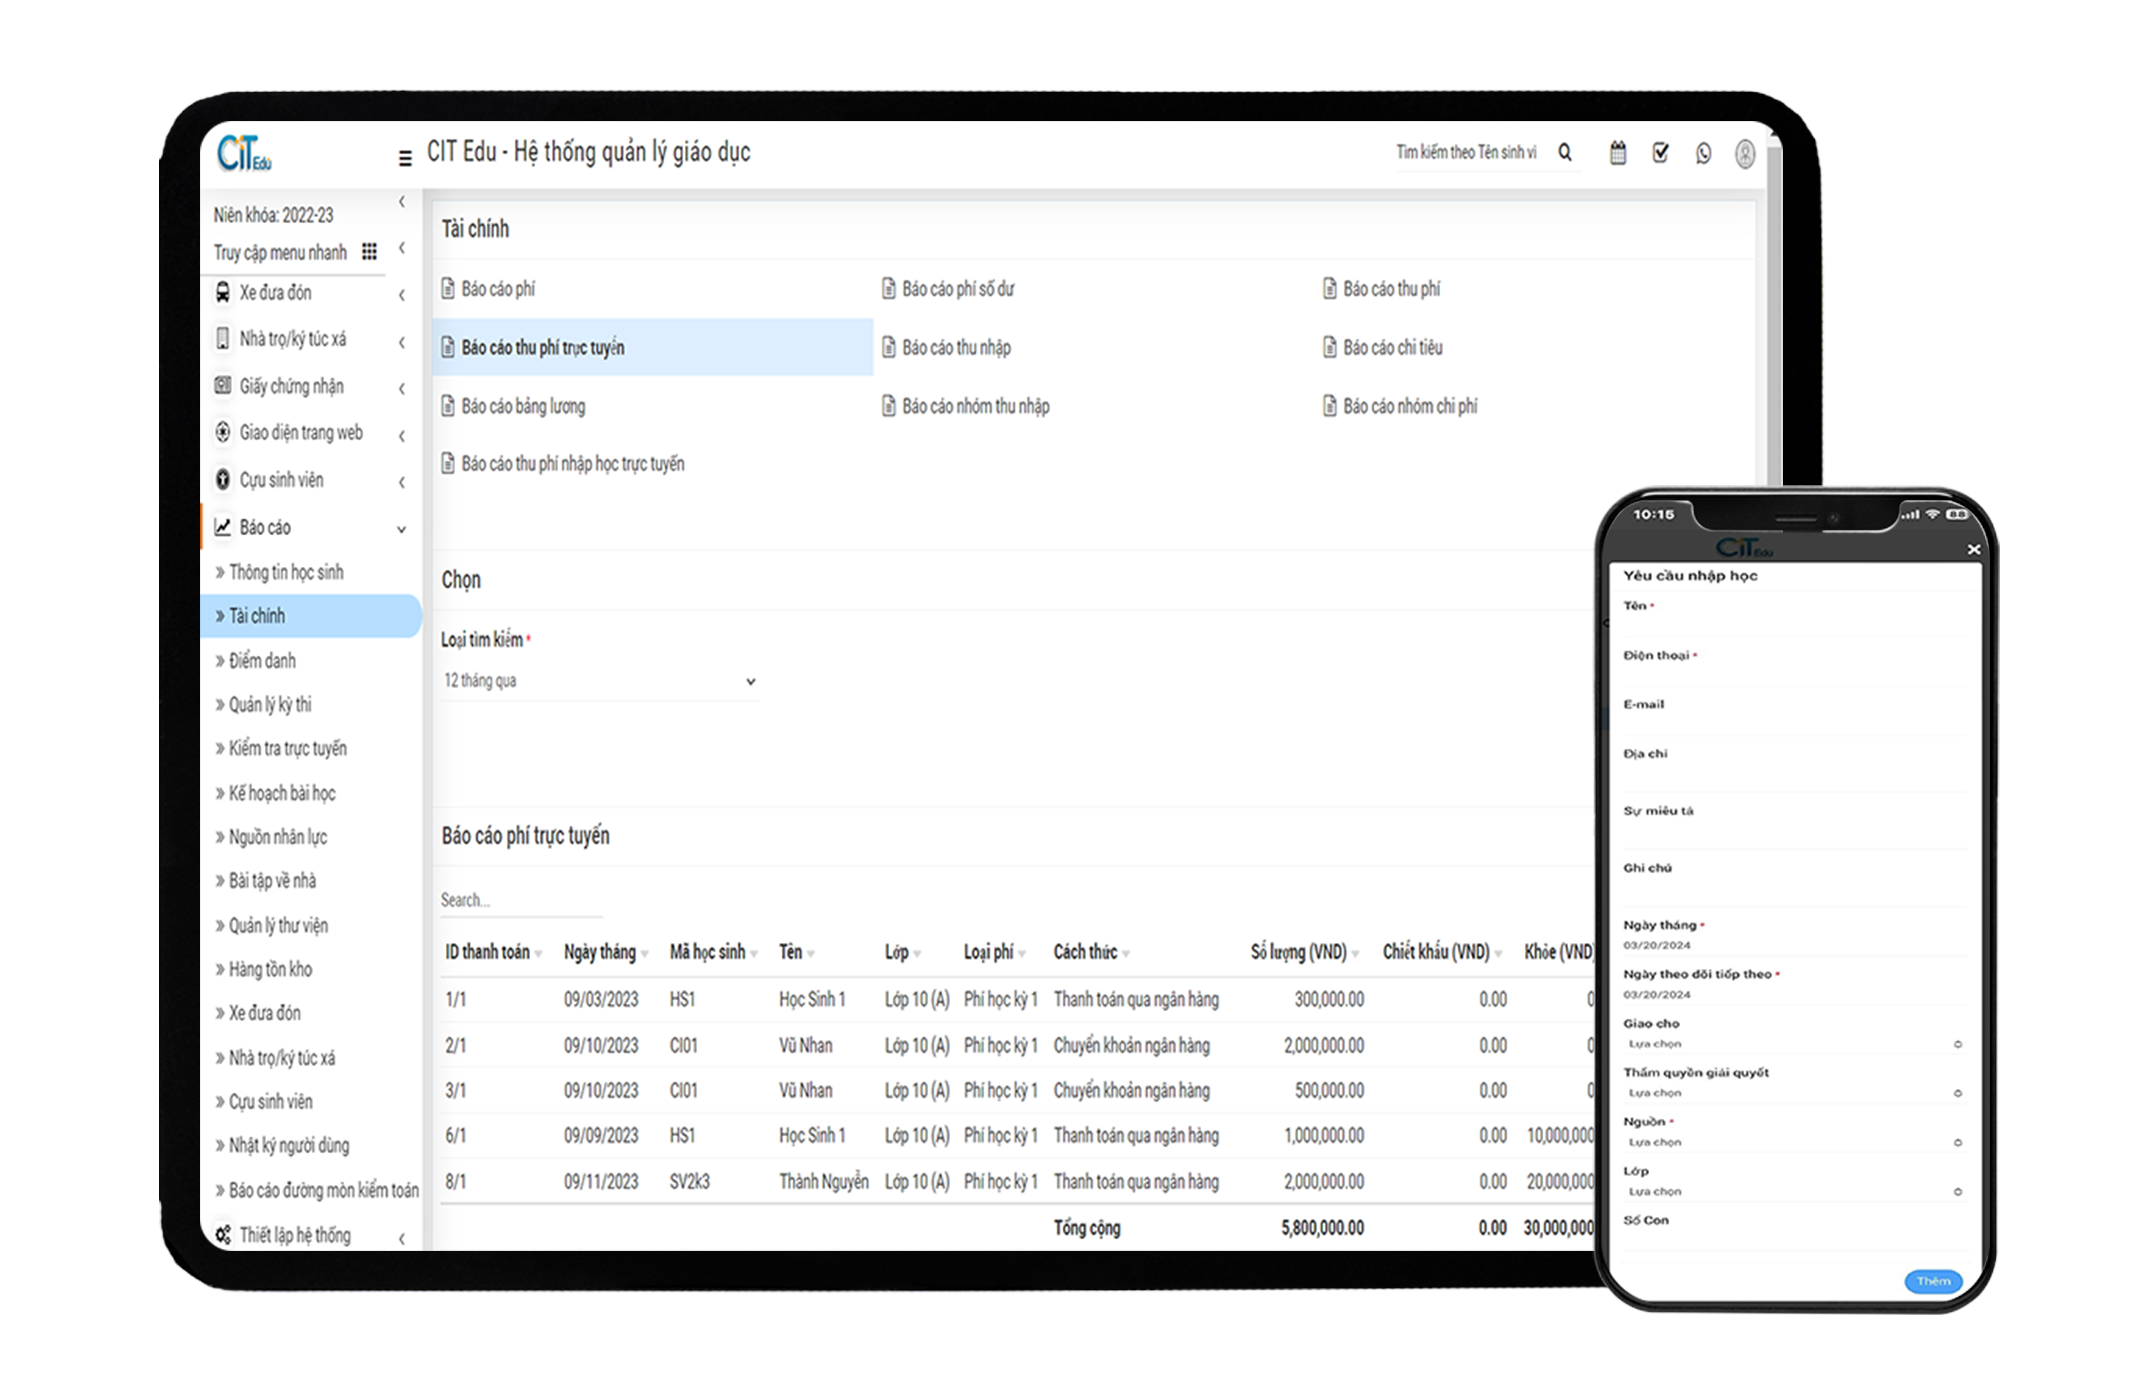Click the E-mail field on phone form
2154x1381 pixels.
coord(1793,723)
